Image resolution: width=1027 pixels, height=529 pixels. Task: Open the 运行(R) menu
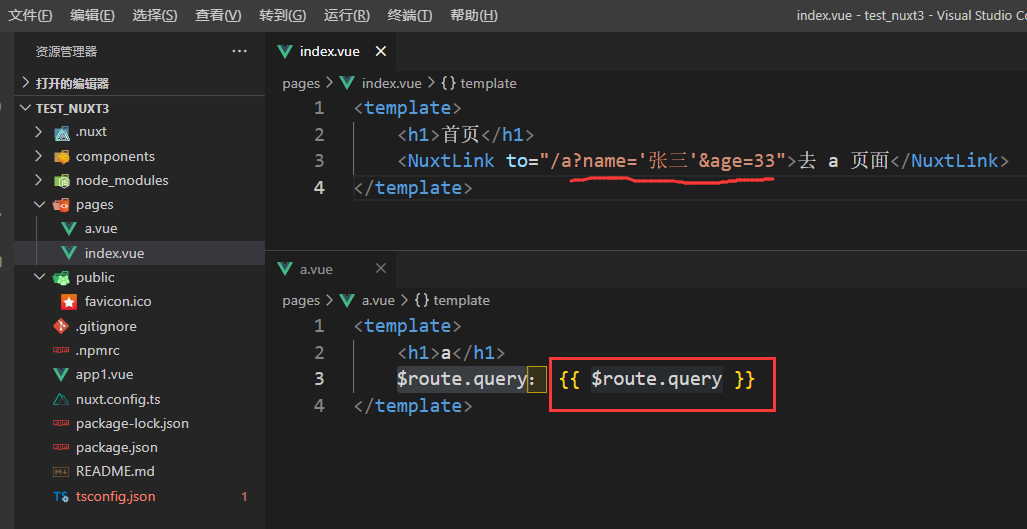click(x=346, y=16)
